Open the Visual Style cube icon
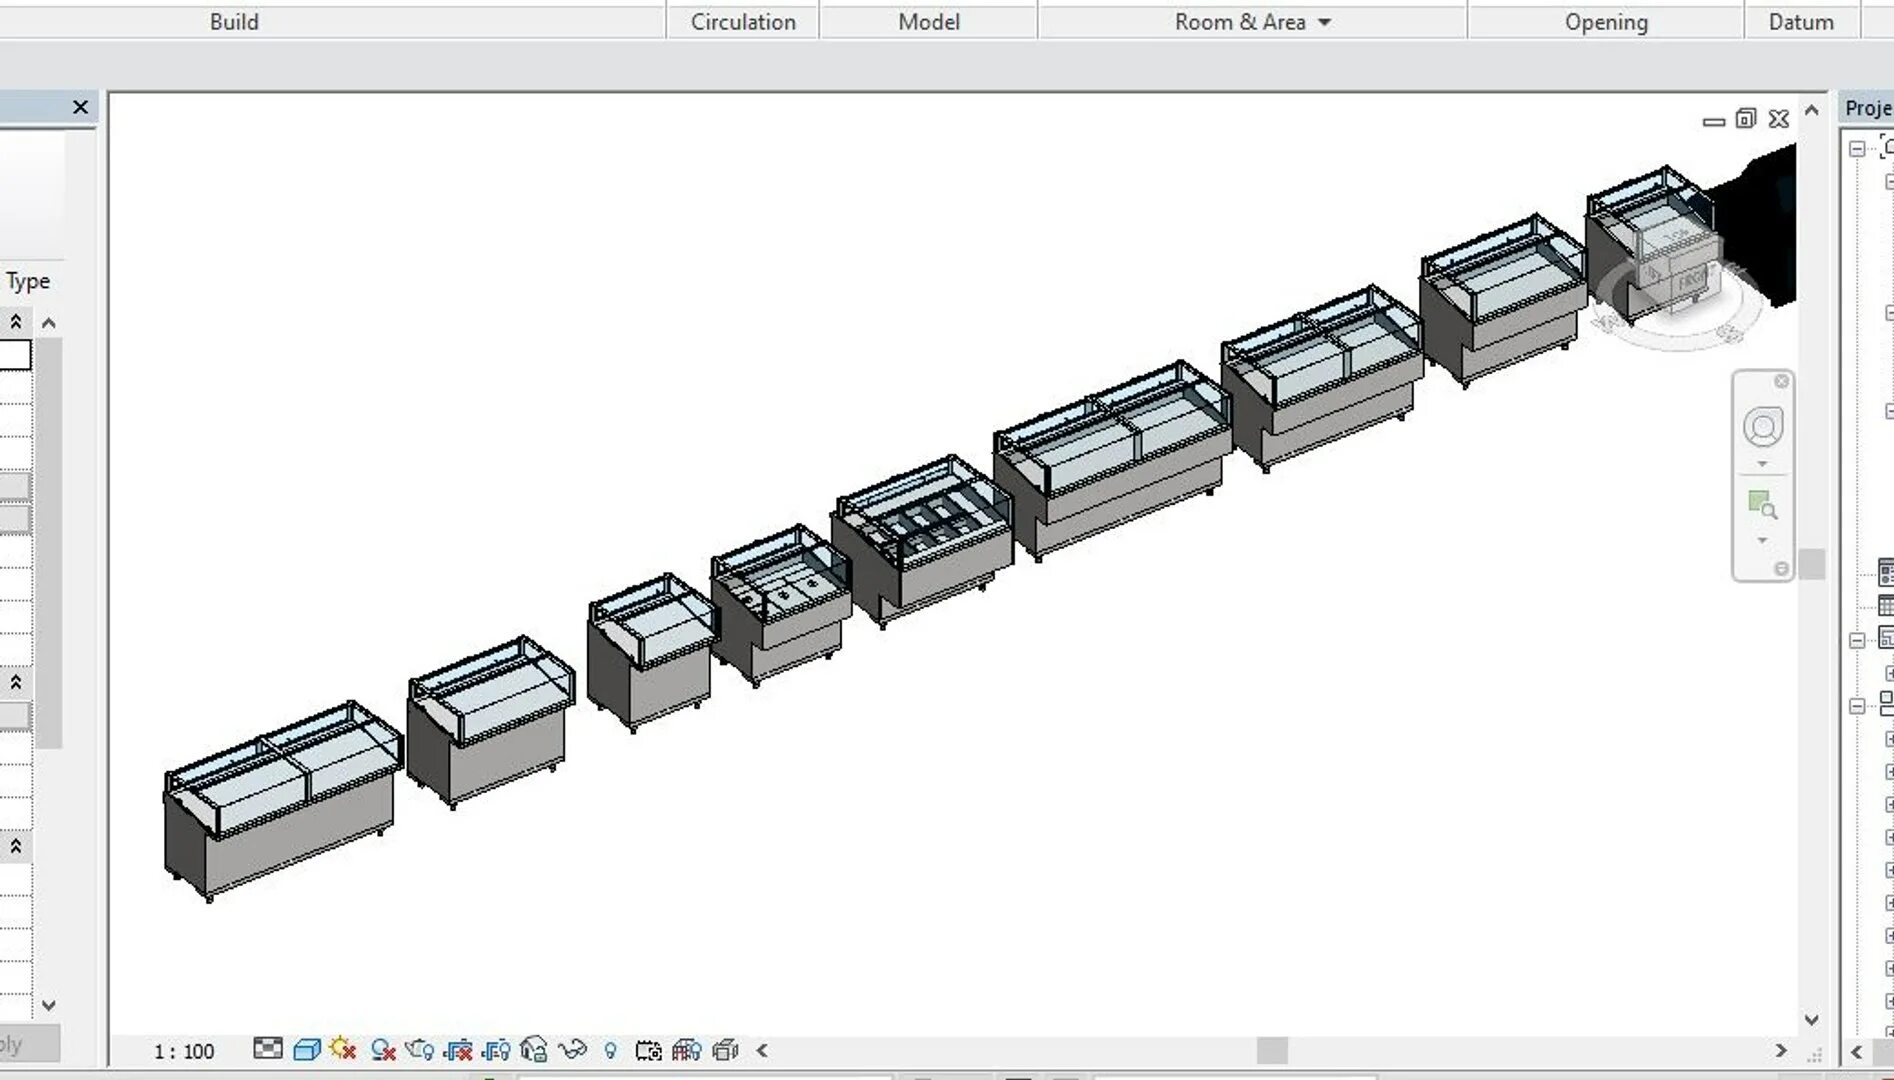 point(307,1049)
